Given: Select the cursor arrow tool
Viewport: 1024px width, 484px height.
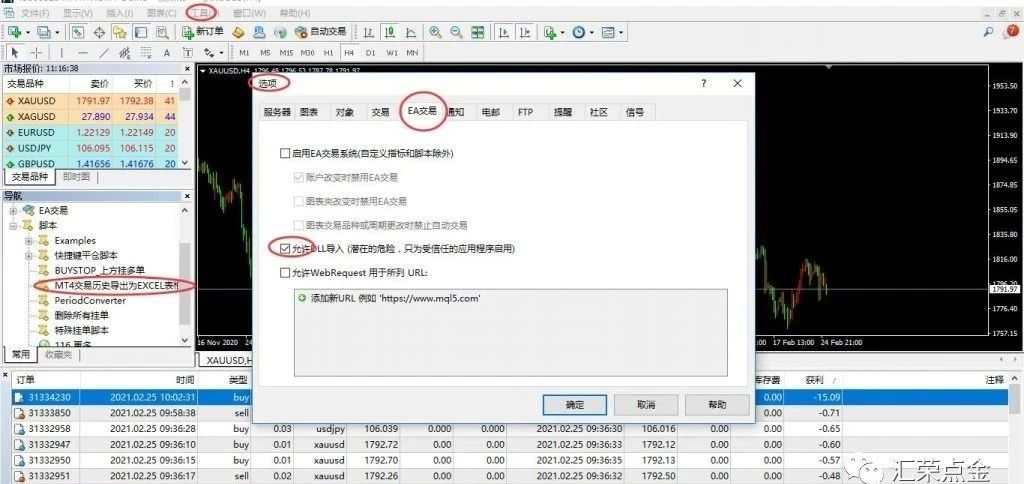Looking at the screenshot, I should tap(16, 53).
